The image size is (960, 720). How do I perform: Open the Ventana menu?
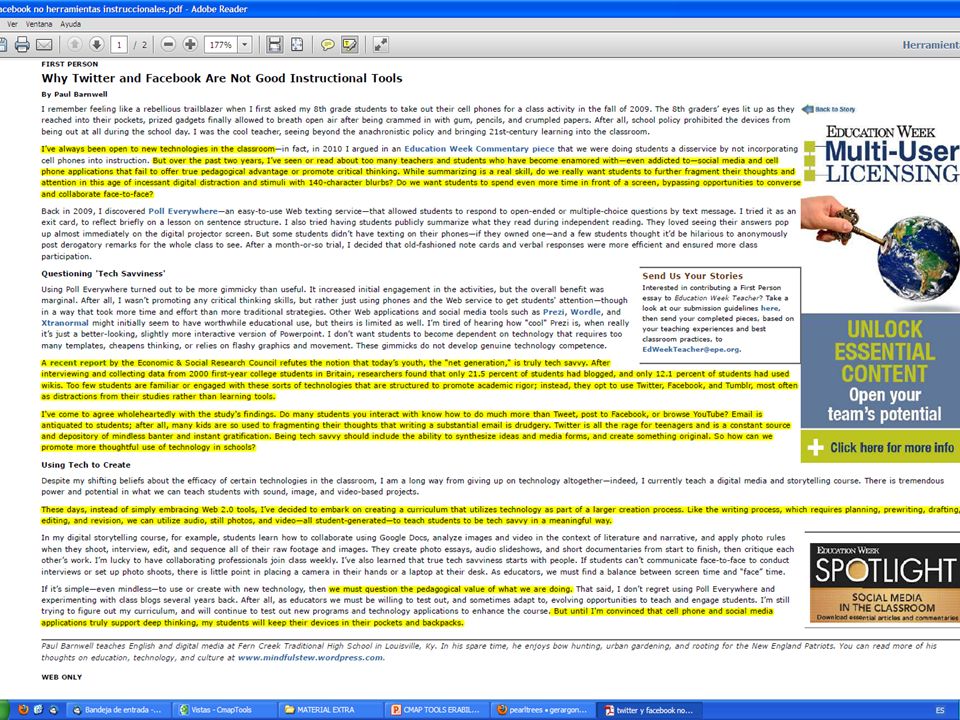coord(39,24)
